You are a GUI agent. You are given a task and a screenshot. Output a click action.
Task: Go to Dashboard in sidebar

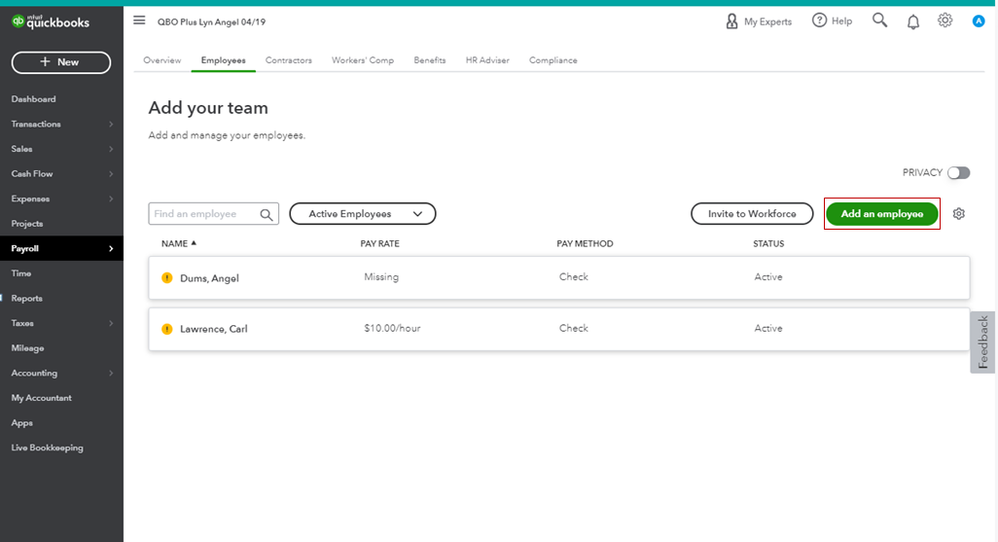tap(34, 99)
